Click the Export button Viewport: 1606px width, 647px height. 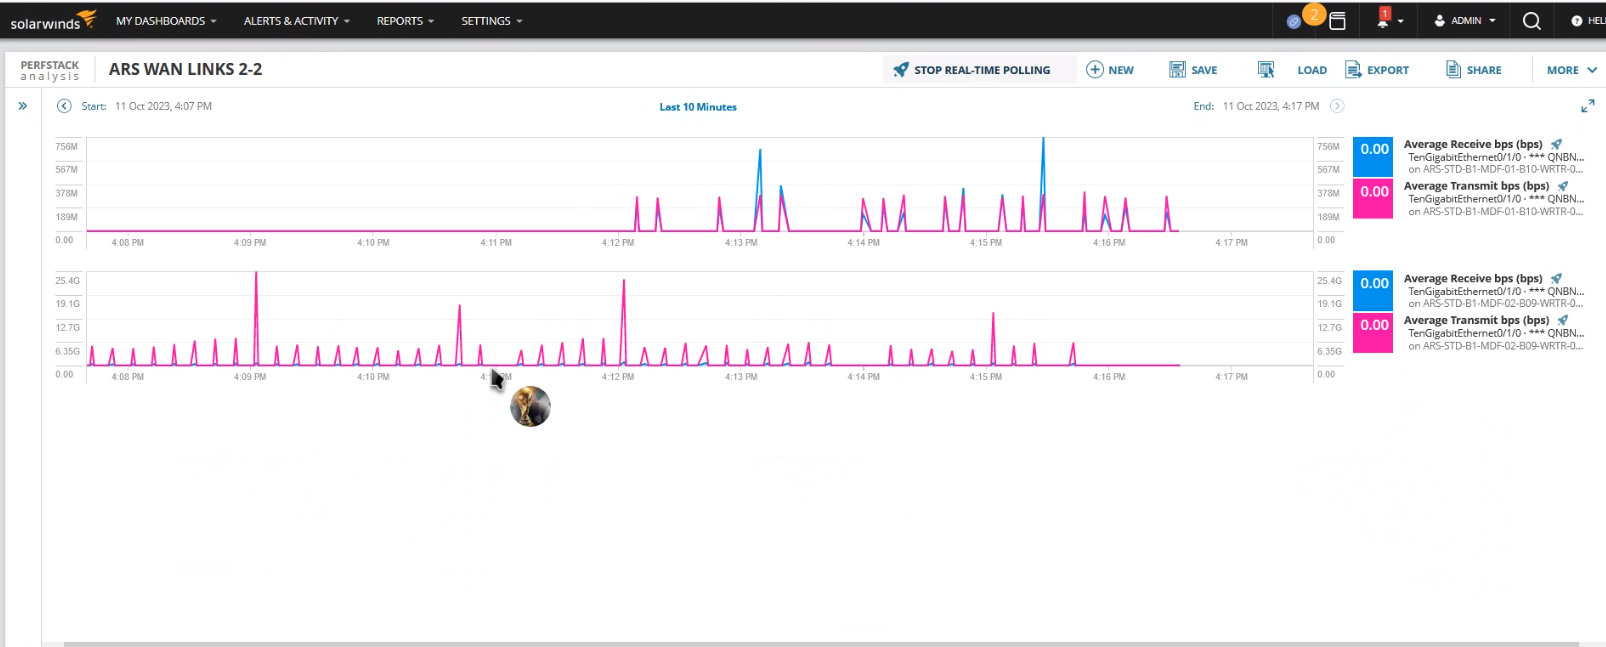[1377, 70]
